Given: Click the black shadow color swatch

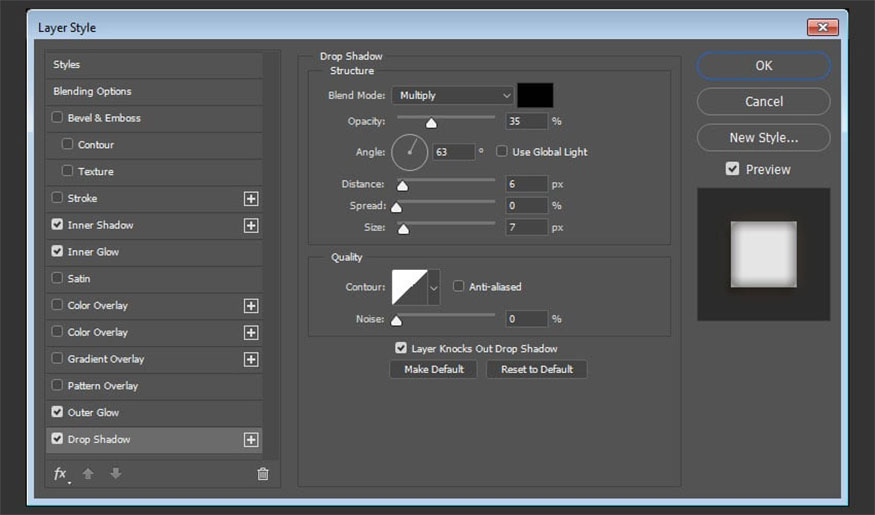Looking at the screenshot, I should [x=535, y=95].
